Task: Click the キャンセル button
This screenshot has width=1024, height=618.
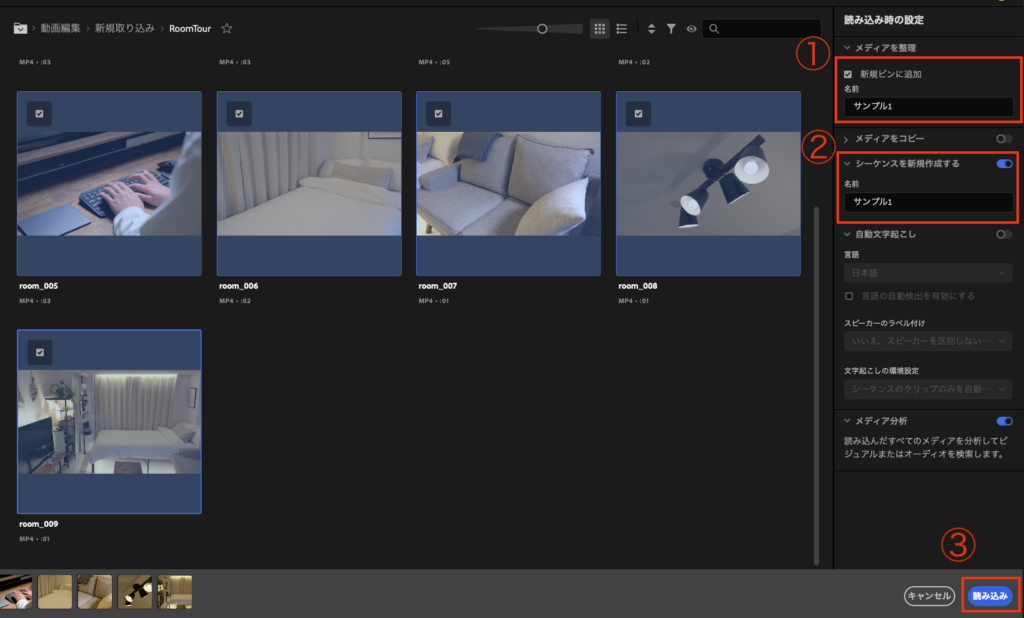Action: tap(929, 596)
